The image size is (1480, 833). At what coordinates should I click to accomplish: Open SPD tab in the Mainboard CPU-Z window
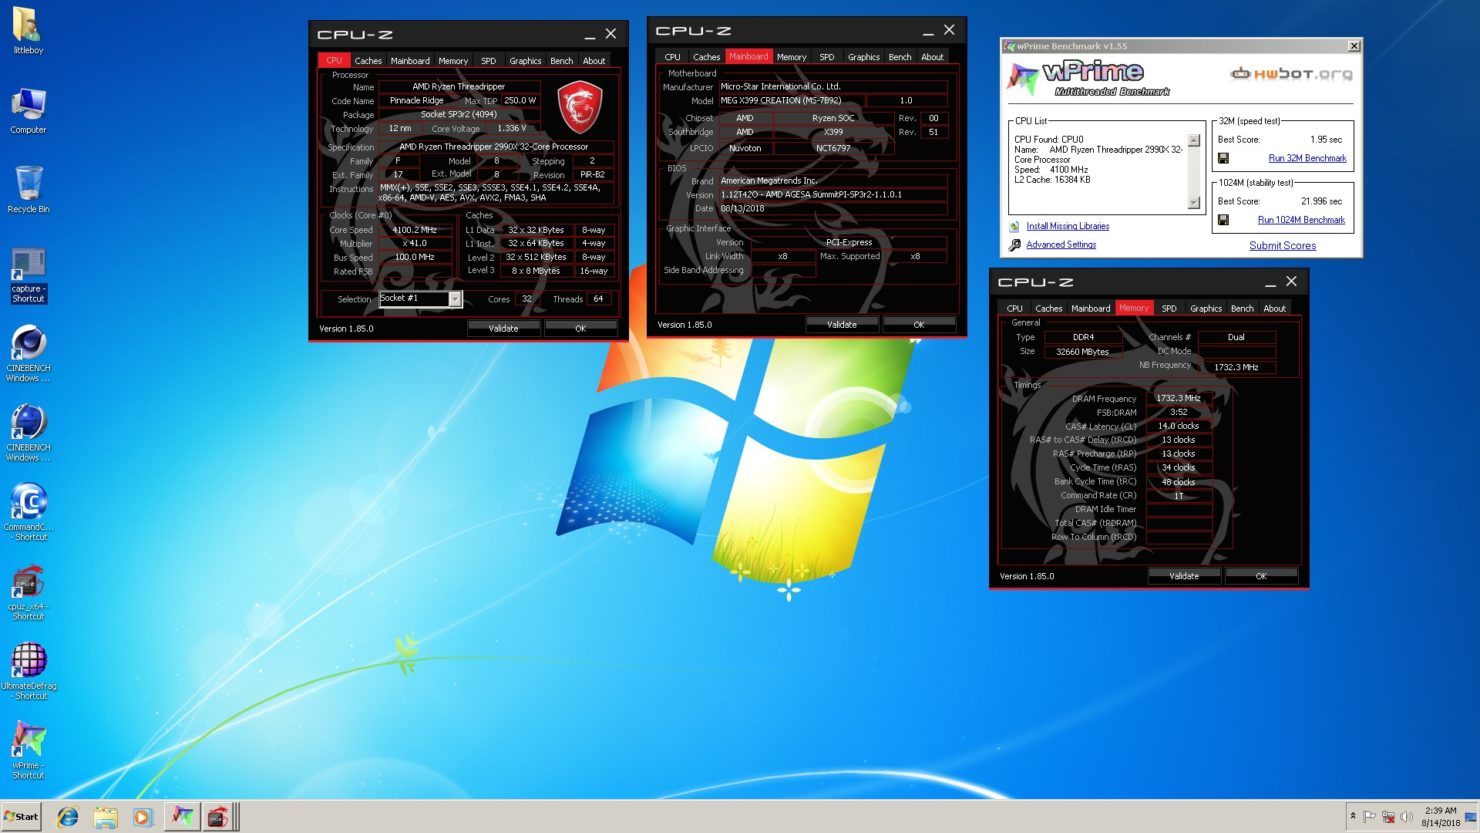pos(827,57)
